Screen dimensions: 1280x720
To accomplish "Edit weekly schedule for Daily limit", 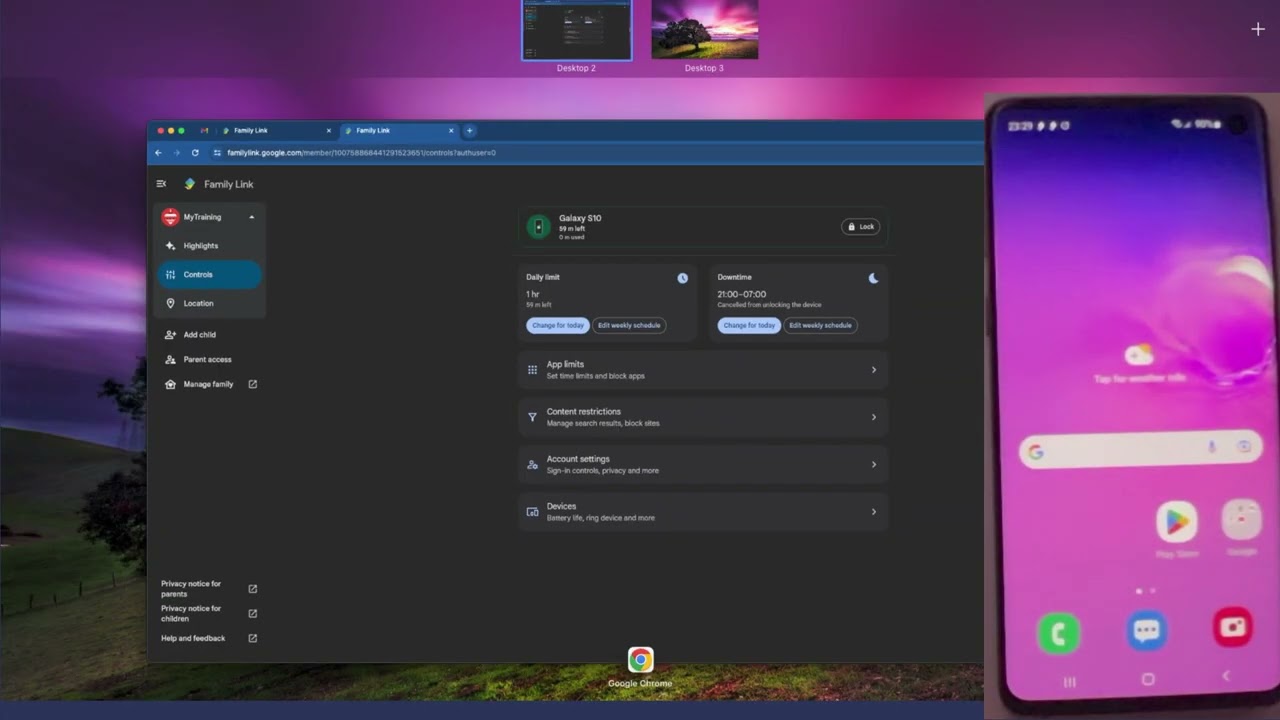I will click(629, 325).
